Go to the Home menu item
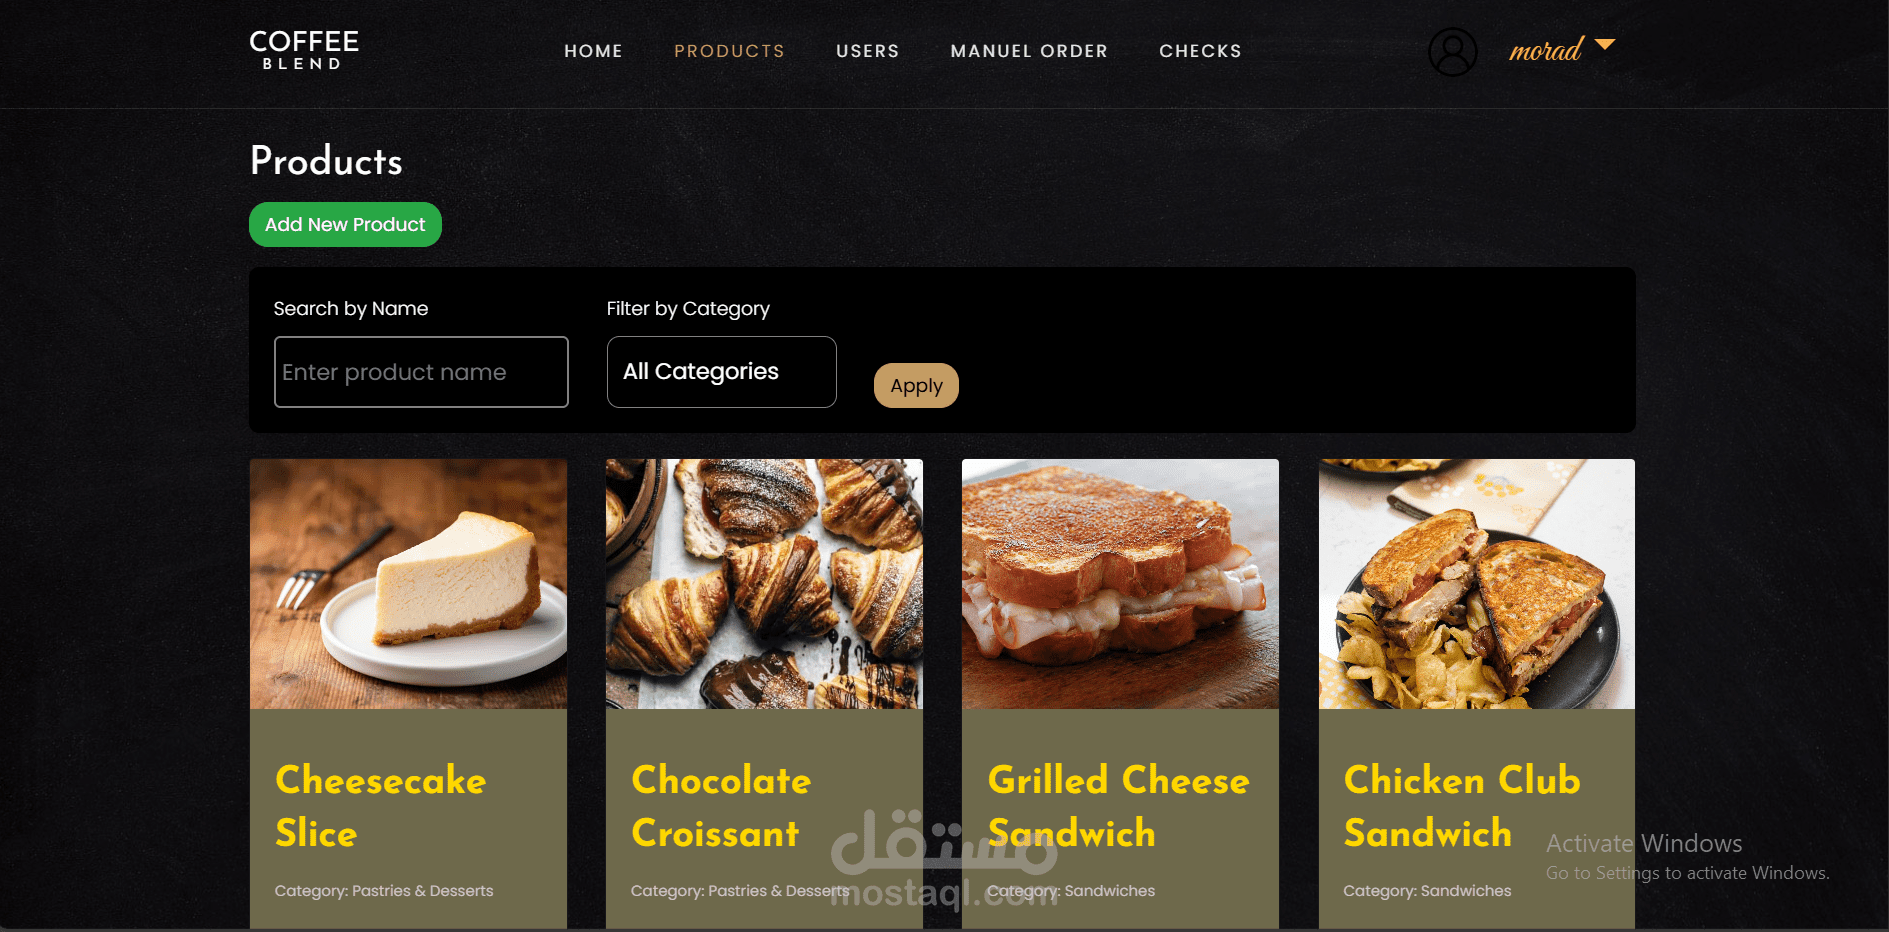This screenshot has width=1889, height=932. coord(593,51)
